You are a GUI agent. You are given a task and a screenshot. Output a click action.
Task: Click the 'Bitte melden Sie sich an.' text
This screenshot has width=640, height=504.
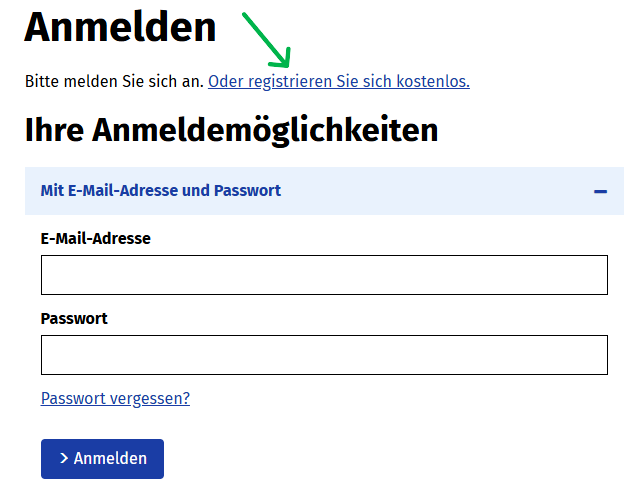click(114, 81)
